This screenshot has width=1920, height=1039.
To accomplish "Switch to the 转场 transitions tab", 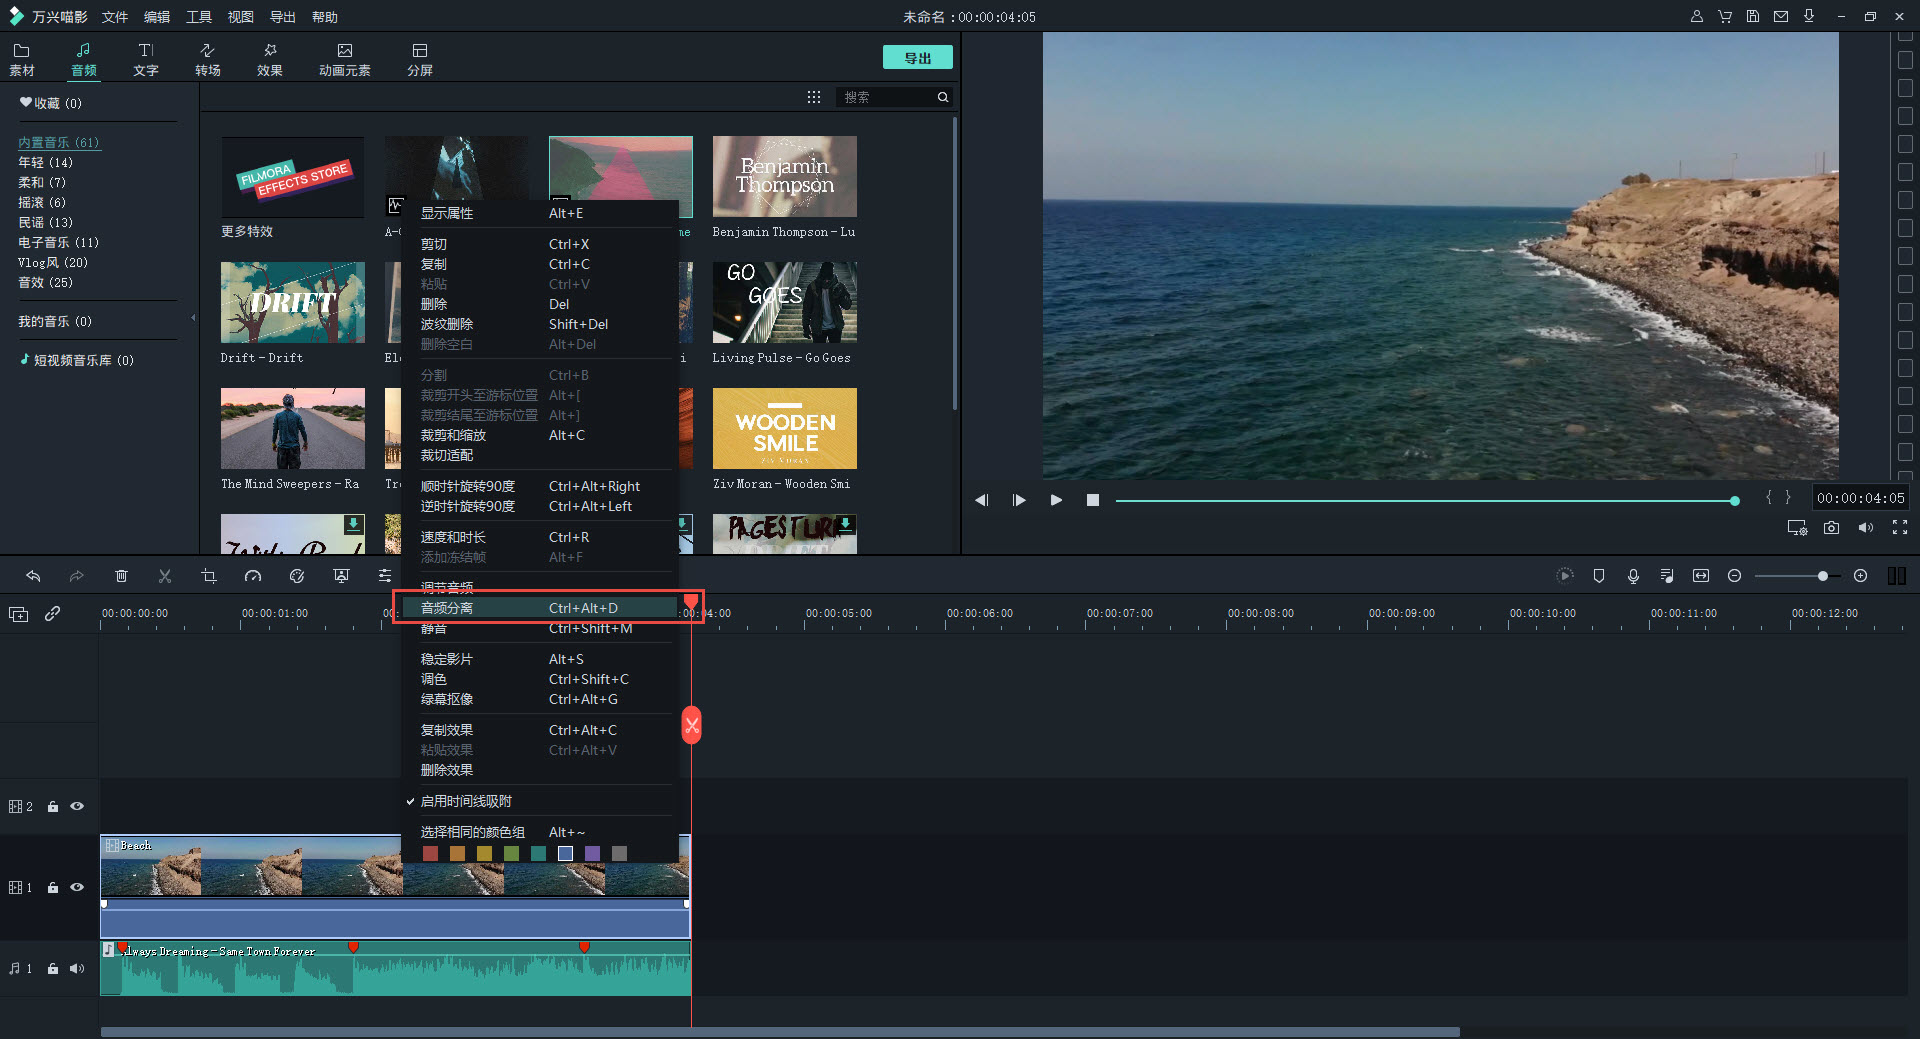I will pos(208,59).
